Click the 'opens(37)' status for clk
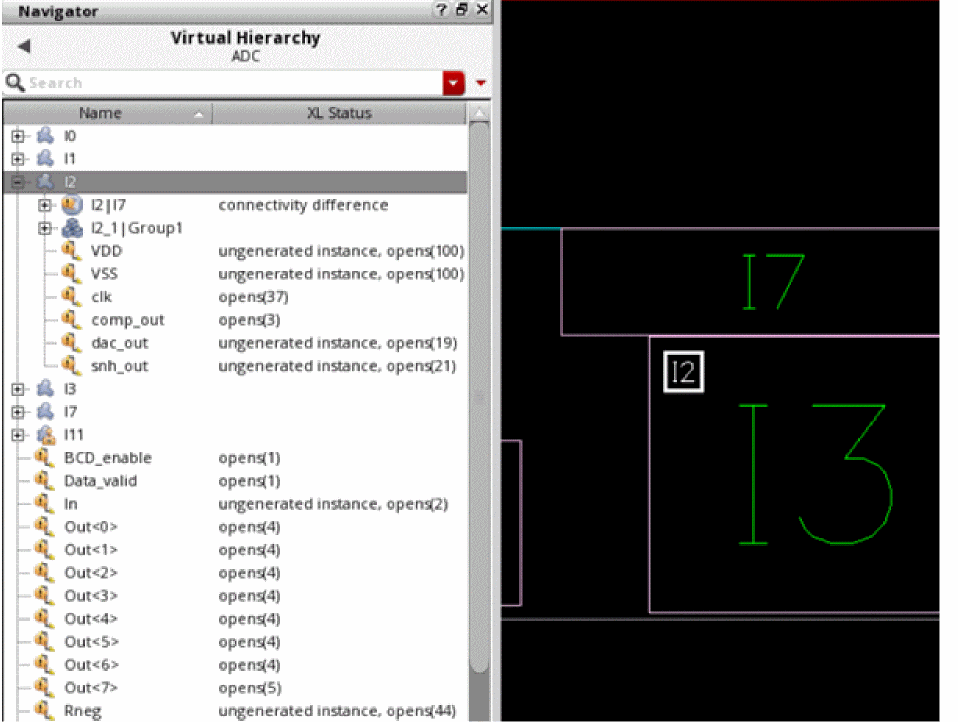 point(253,297)
